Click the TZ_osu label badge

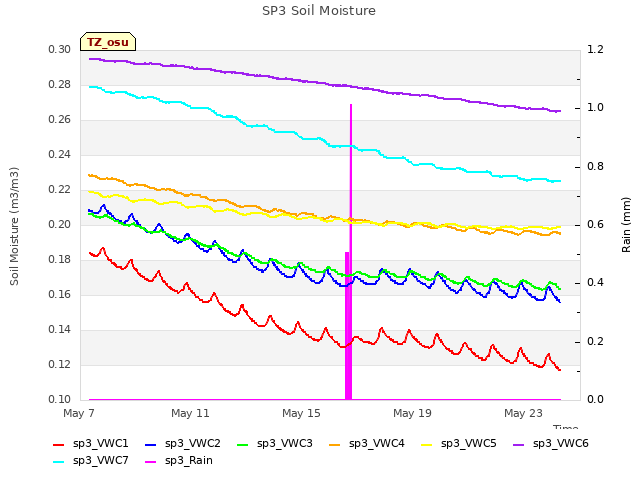(108, 42)
